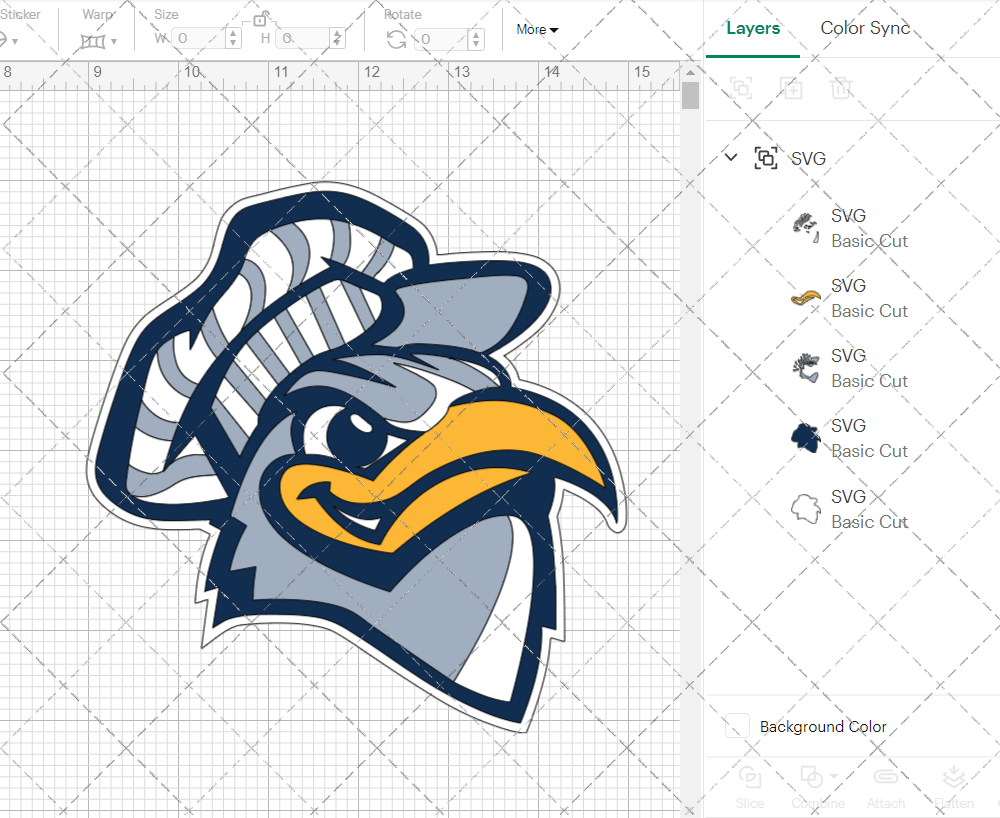The height and width of the screenshot is (818, 1000).
Task: Open the More dropdown
Action: 537,30
